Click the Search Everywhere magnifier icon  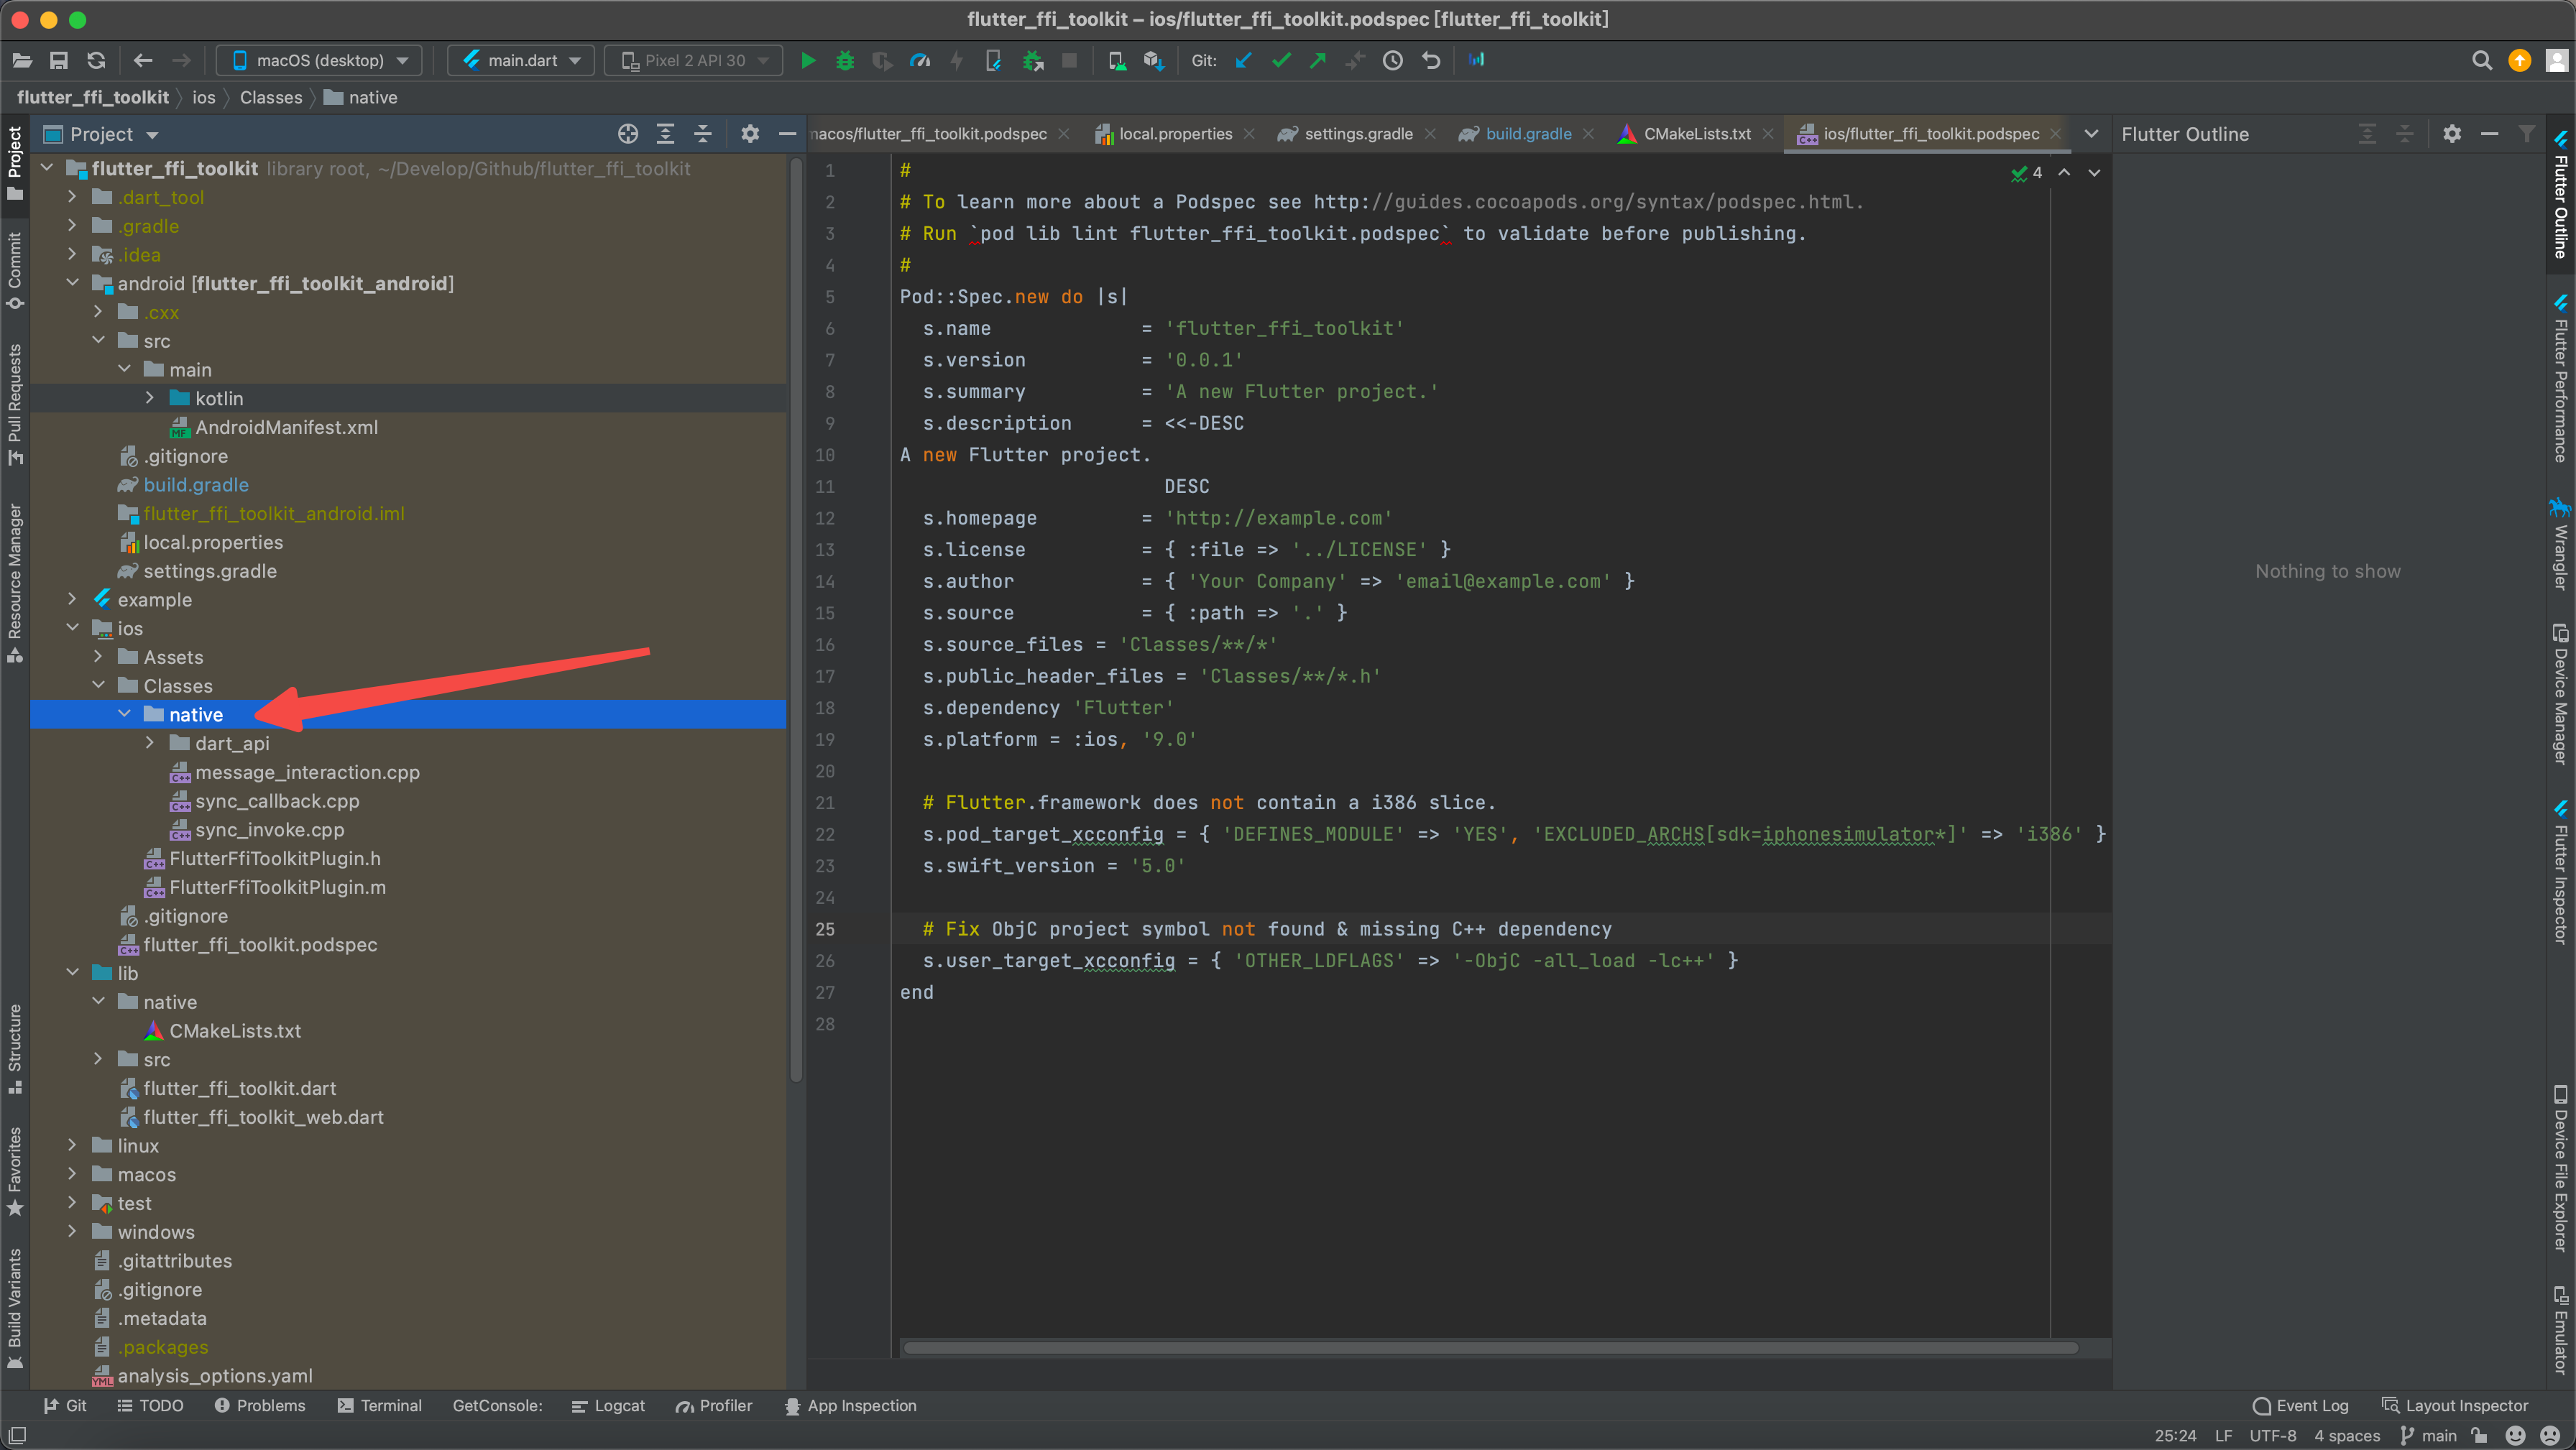2481,61
